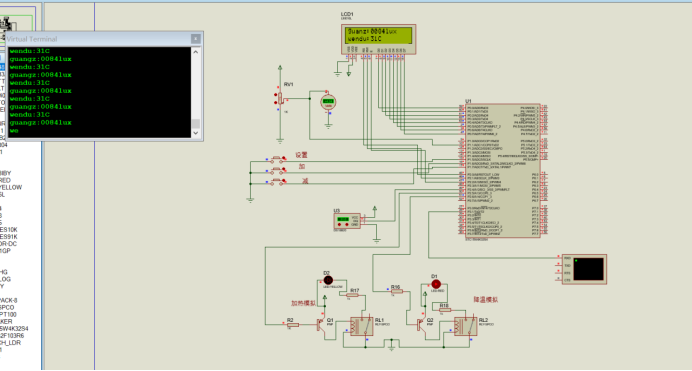The image size is (692, 371).
Task: Click the LCD1 display component
Action: pyautogui.click(x=378, y=39)
